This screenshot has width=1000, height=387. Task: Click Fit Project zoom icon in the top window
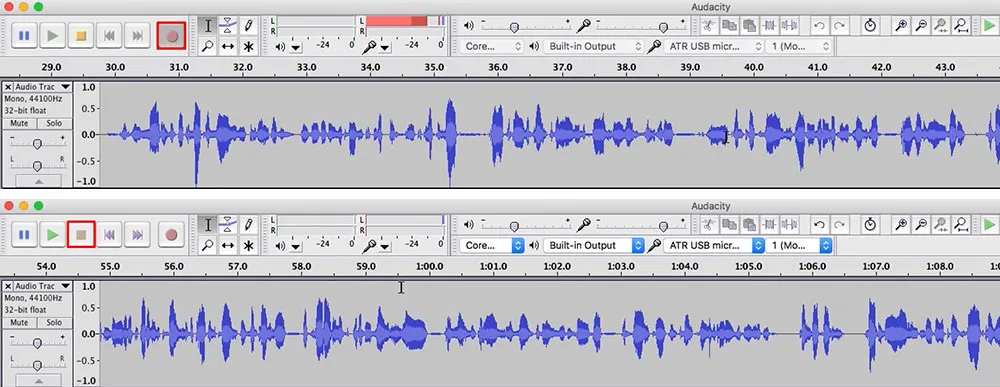962,26
